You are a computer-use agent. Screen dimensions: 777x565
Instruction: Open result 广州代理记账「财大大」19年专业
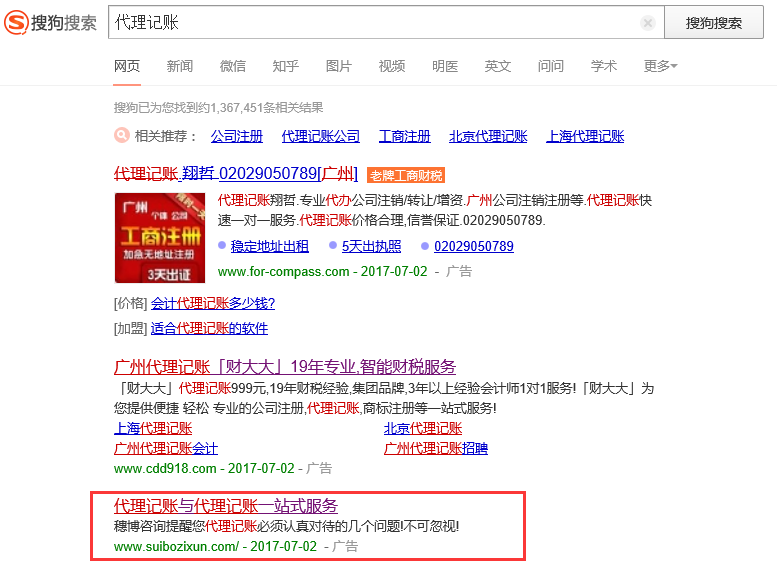285,367
